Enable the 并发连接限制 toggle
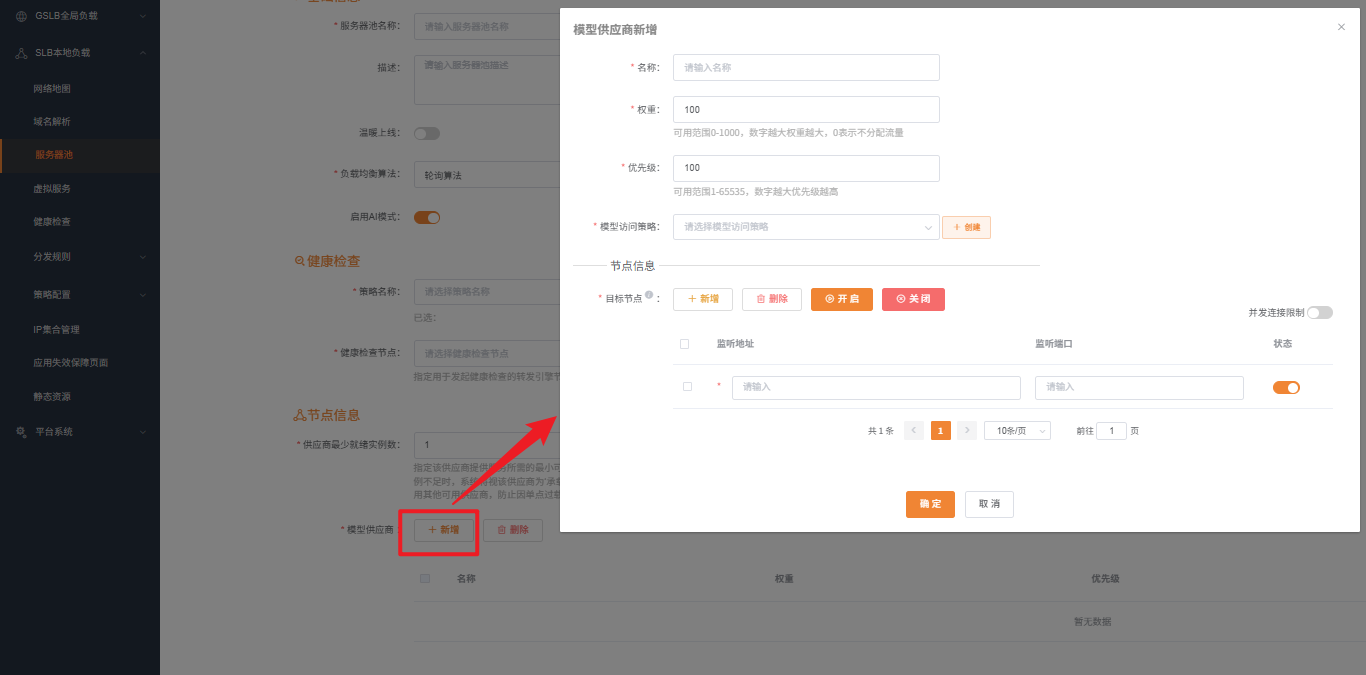 (x=1319, y=312)
